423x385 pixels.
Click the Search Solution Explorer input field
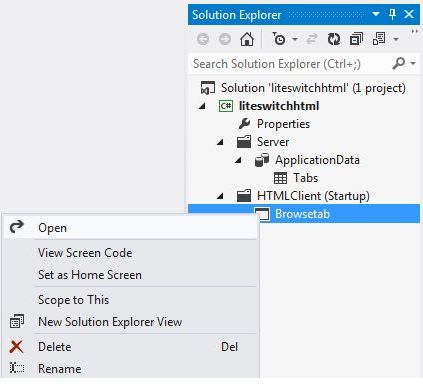(x=289, y=63)
